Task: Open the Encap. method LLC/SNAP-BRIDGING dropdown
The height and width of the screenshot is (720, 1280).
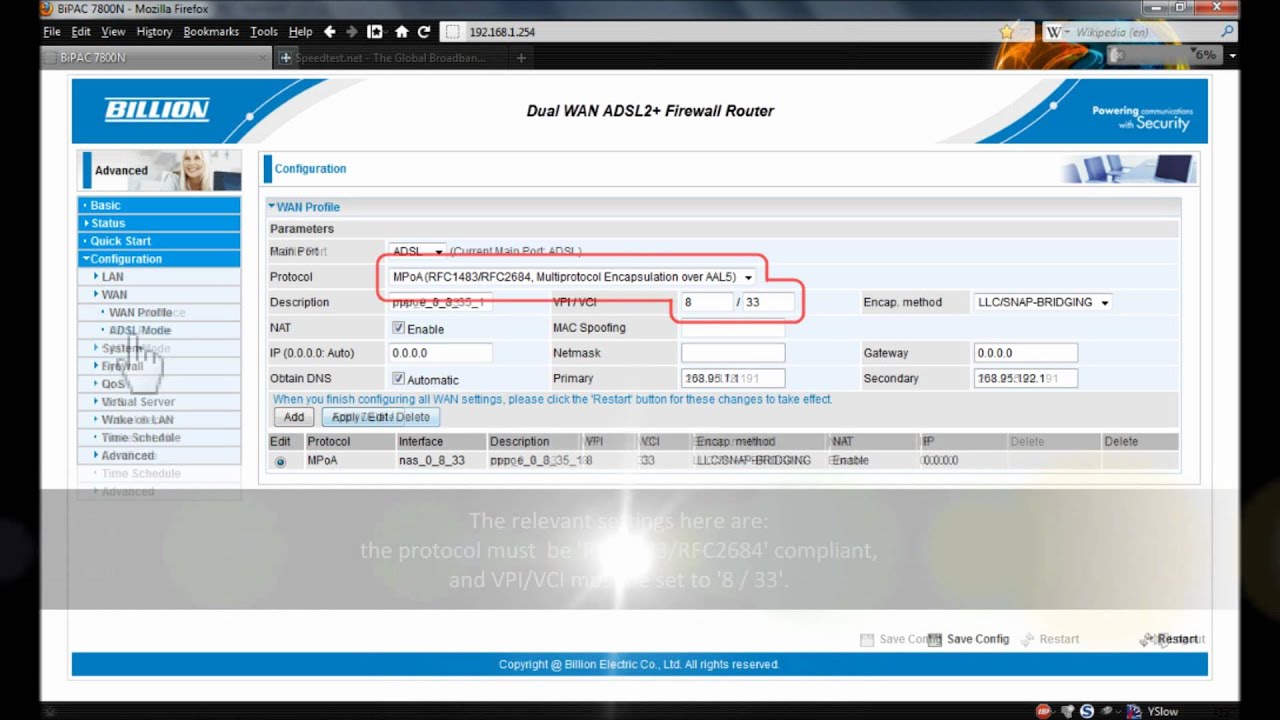Action: [x=1043, y=302]
